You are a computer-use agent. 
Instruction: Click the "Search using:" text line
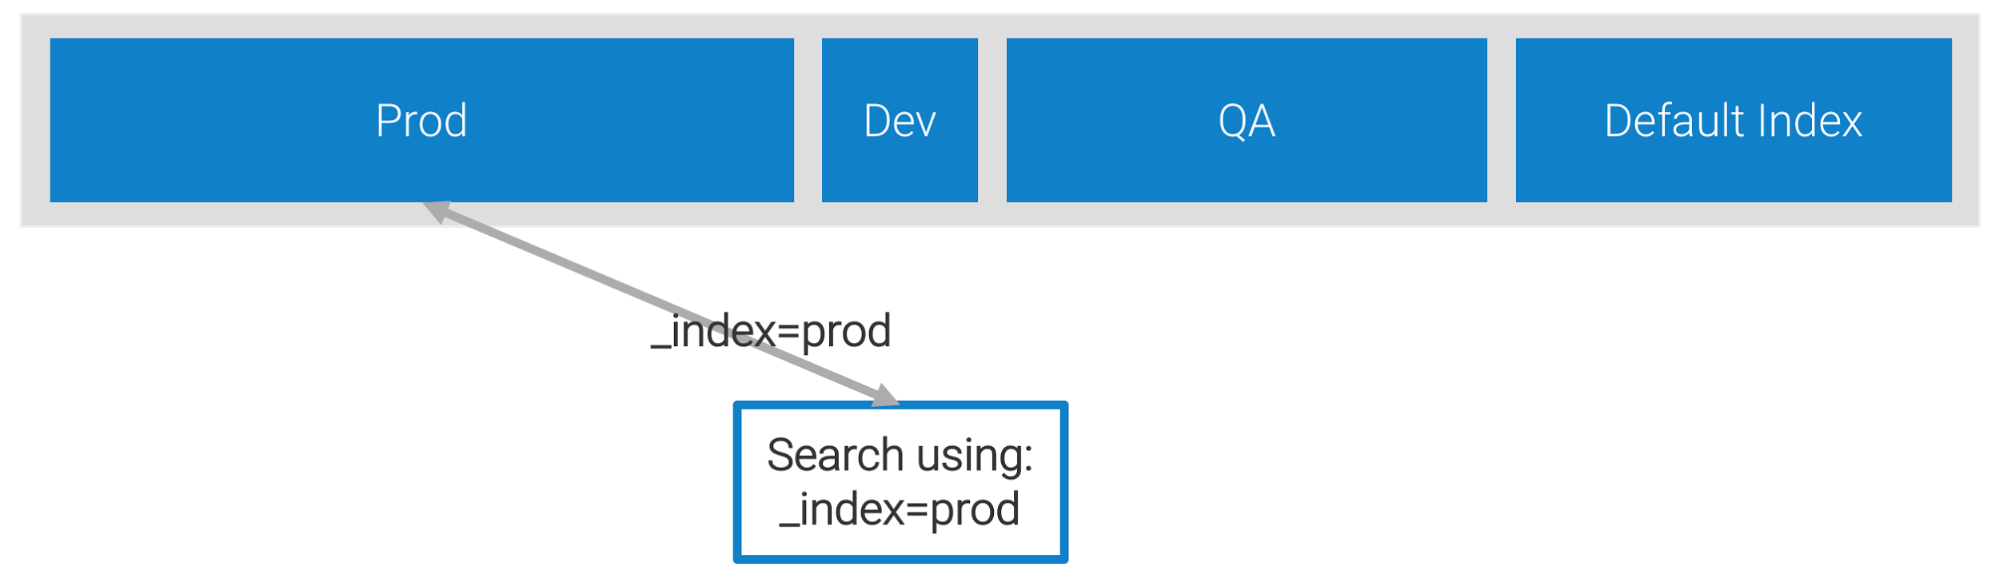[899, 455]
